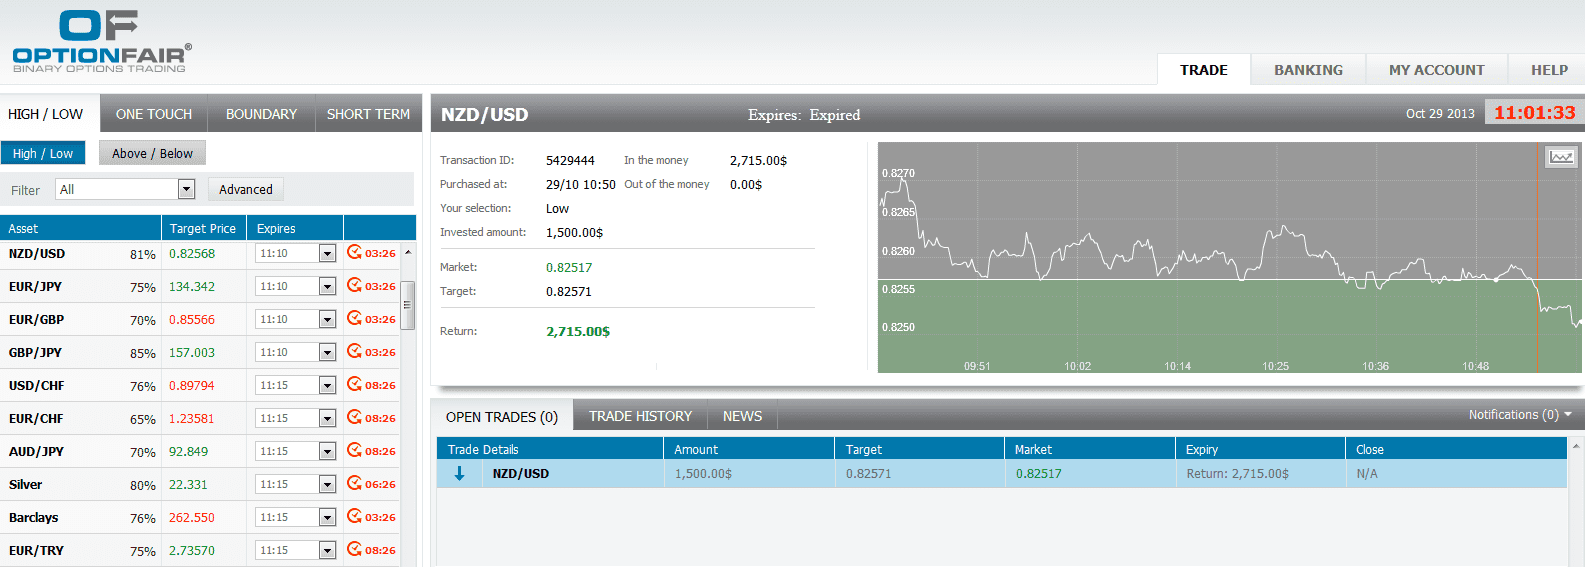Switch to Above / Below mode
This screenshot has height=567, width=1585.
pos(152,153)
